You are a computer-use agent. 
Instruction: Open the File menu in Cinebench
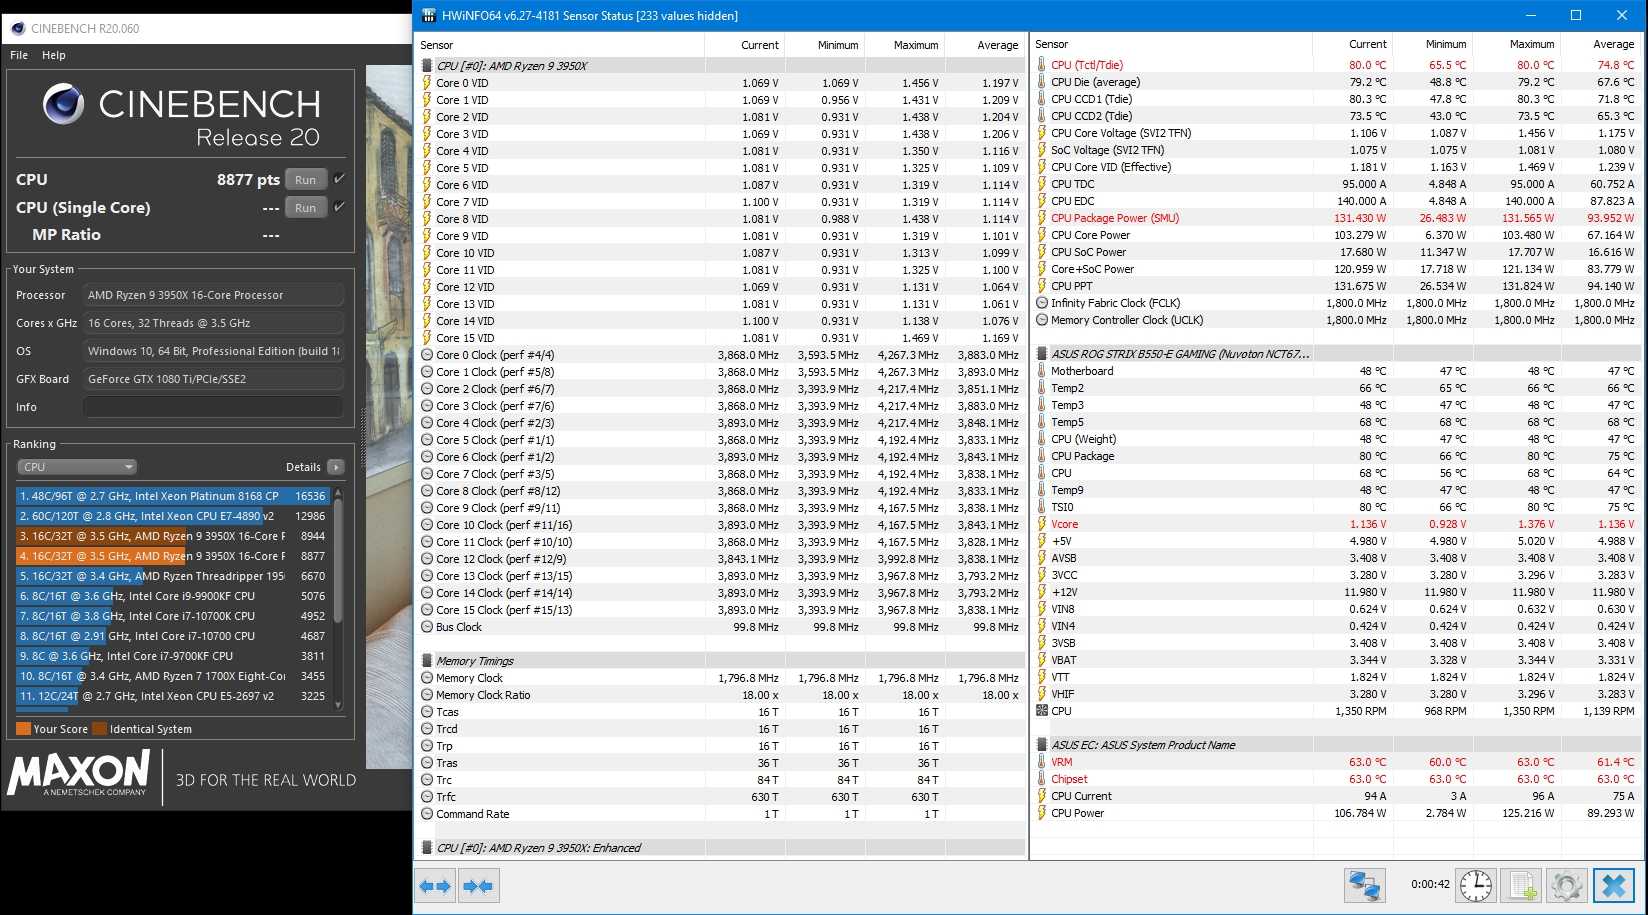[x=19, y=55]
